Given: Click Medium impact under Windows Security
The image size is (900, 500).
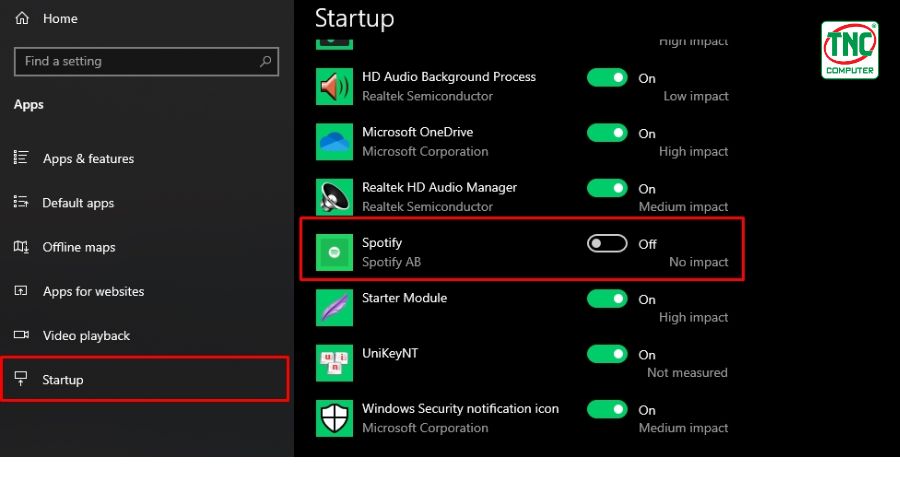Looking at the screenshot, I should 683,428.
